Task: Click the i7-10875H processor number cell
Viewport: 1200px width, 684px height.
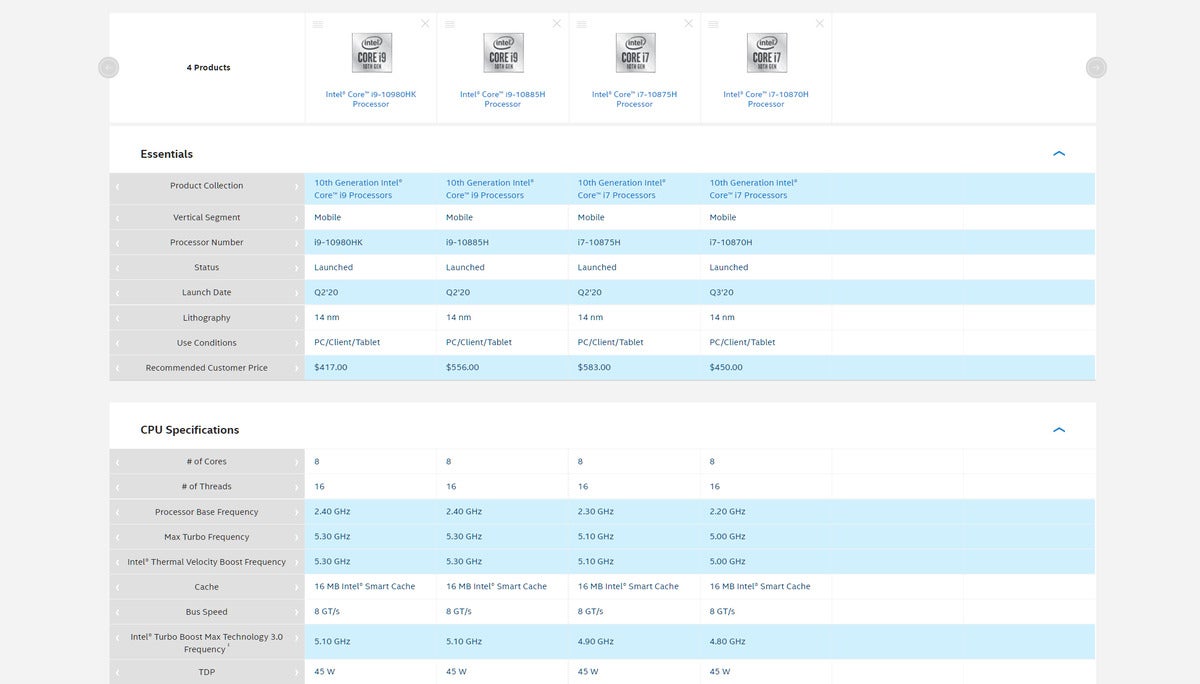Action: 599,242
